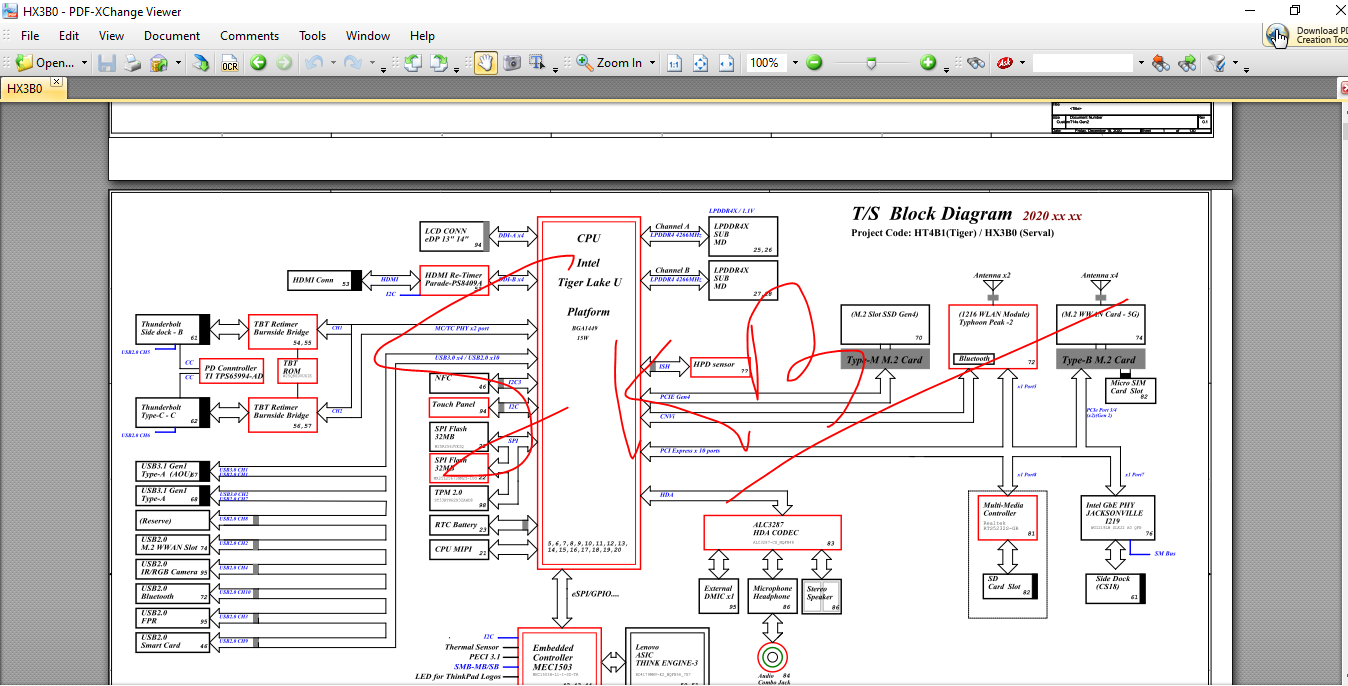Viewport: 1348px width, 686px height.
Task: Click the 'Micro SIM Card Slot' block
Action: [x=1132, y=390]
